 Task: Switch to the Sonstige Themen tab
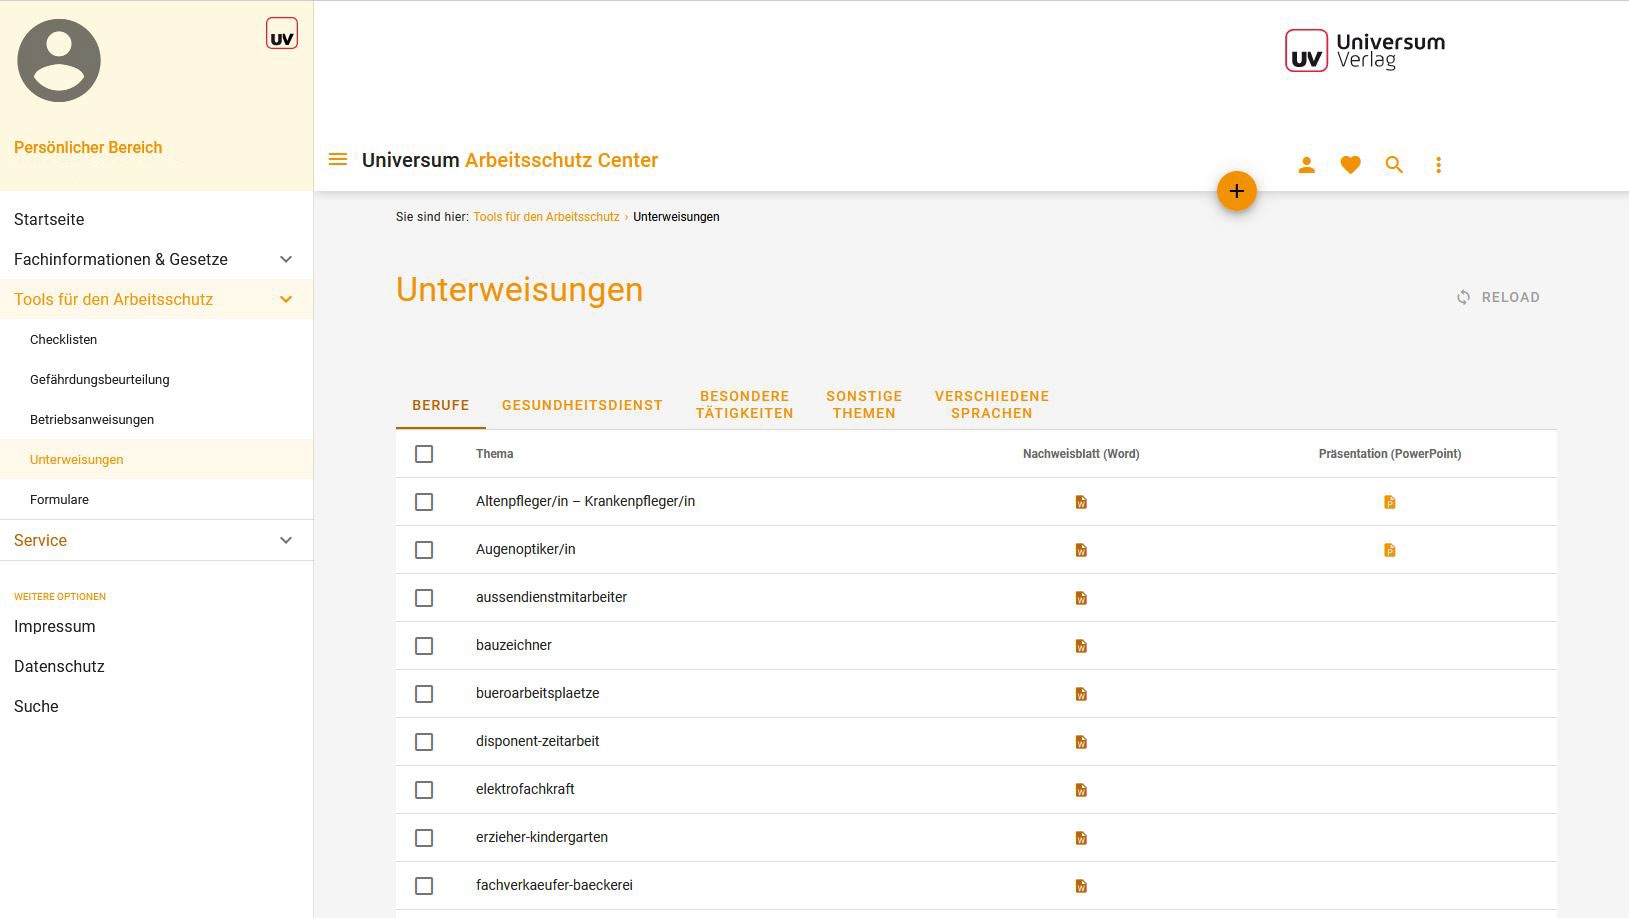[864, 405]
